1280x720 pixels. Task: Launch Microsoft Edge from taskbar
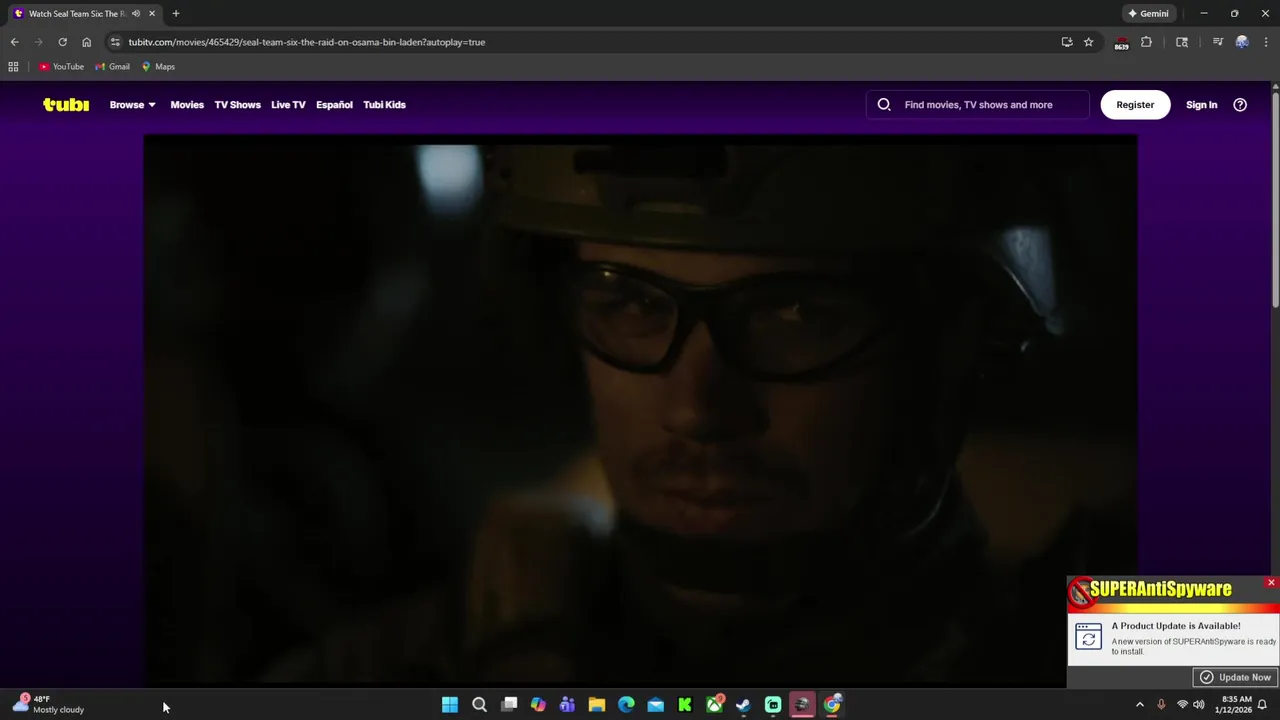point(626,705)
